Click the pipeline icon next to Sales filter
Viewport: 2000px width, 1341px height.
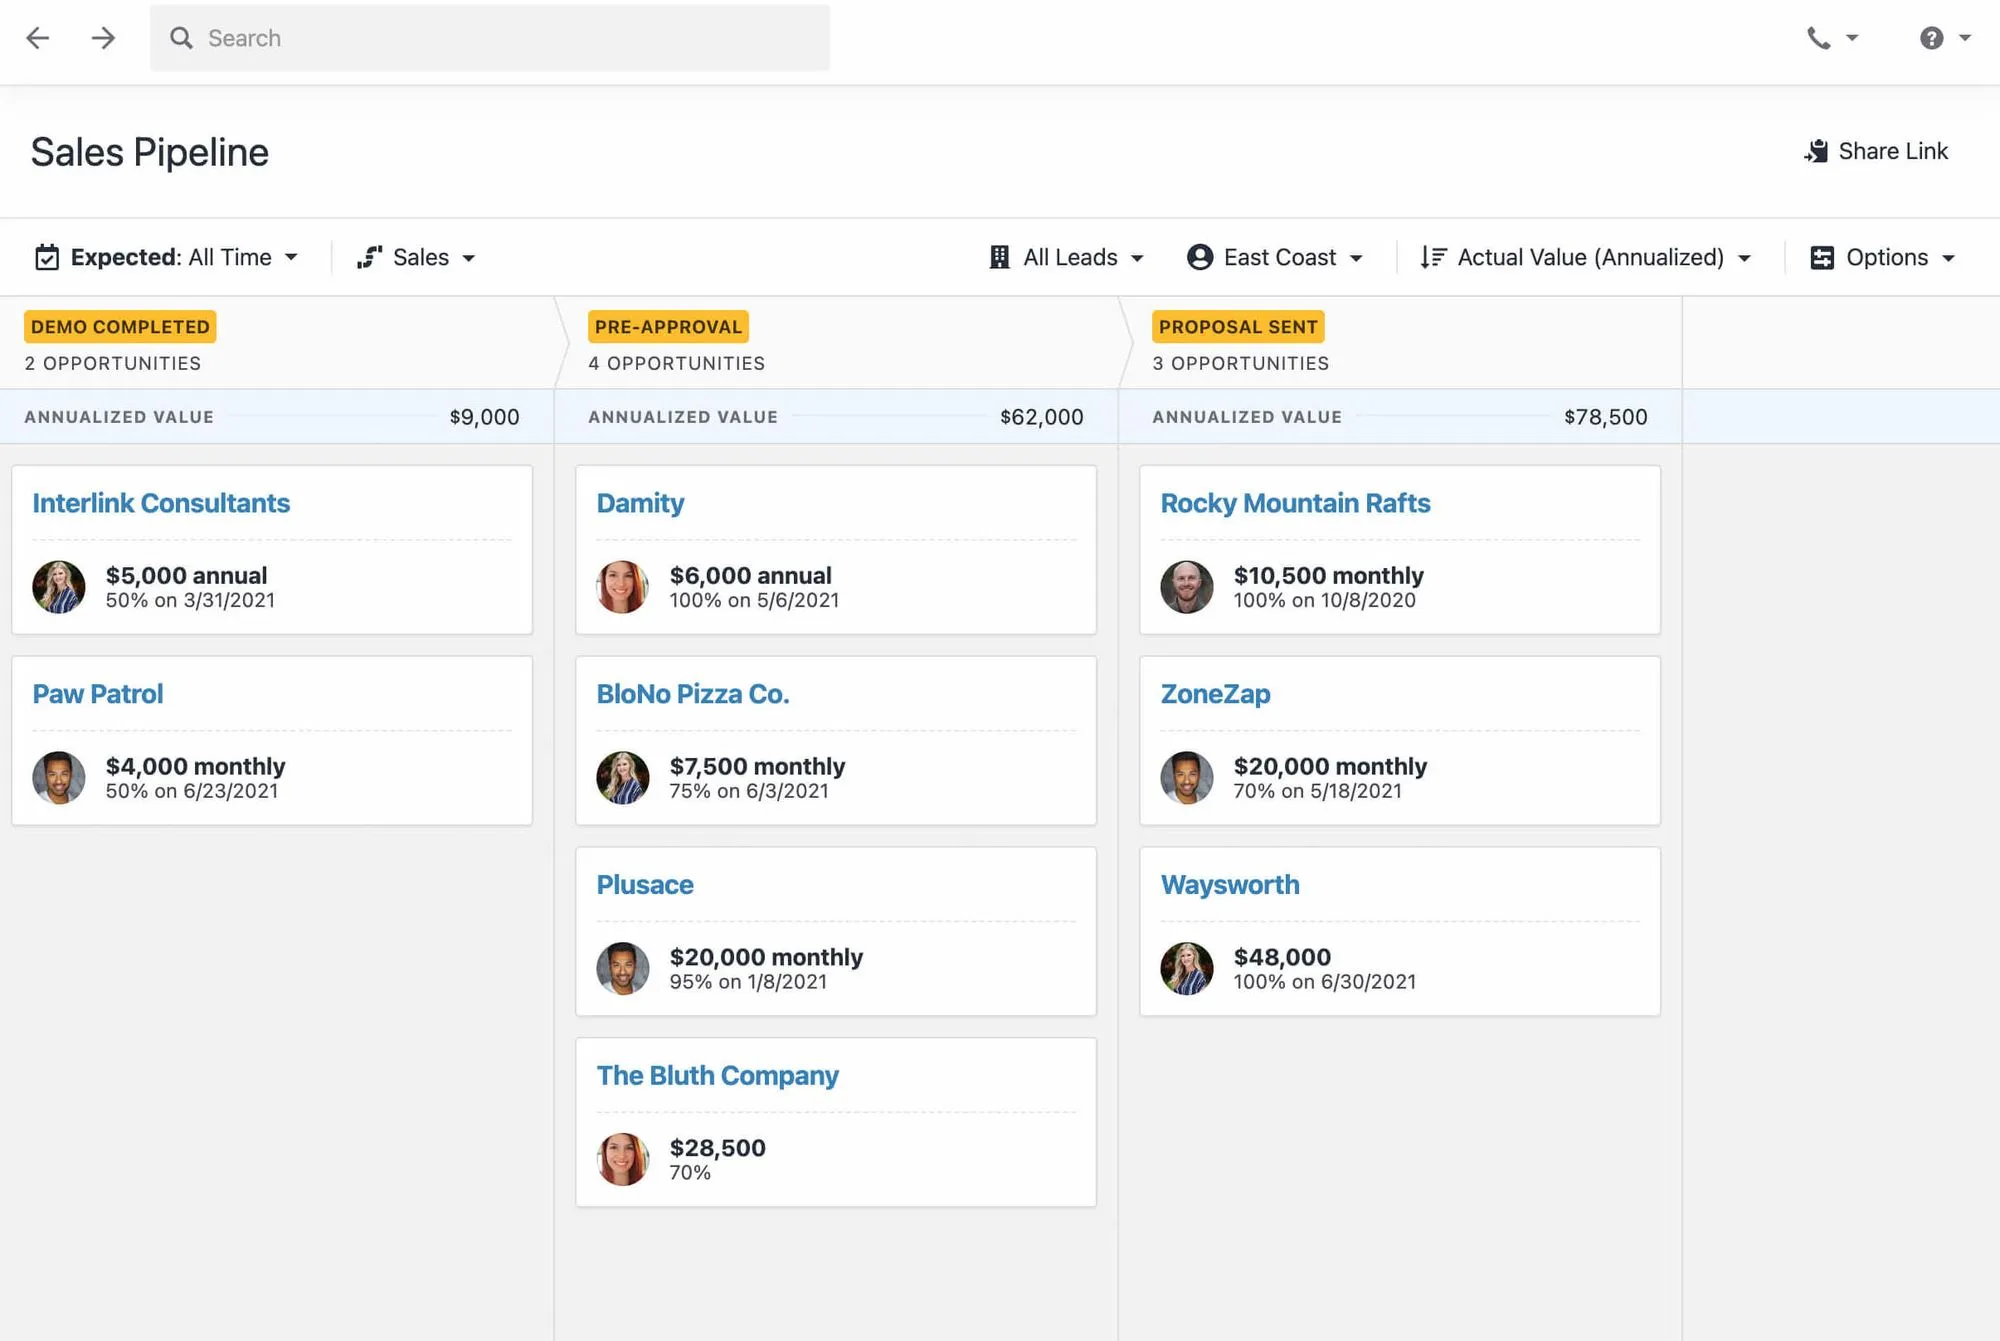pos(370,257)
